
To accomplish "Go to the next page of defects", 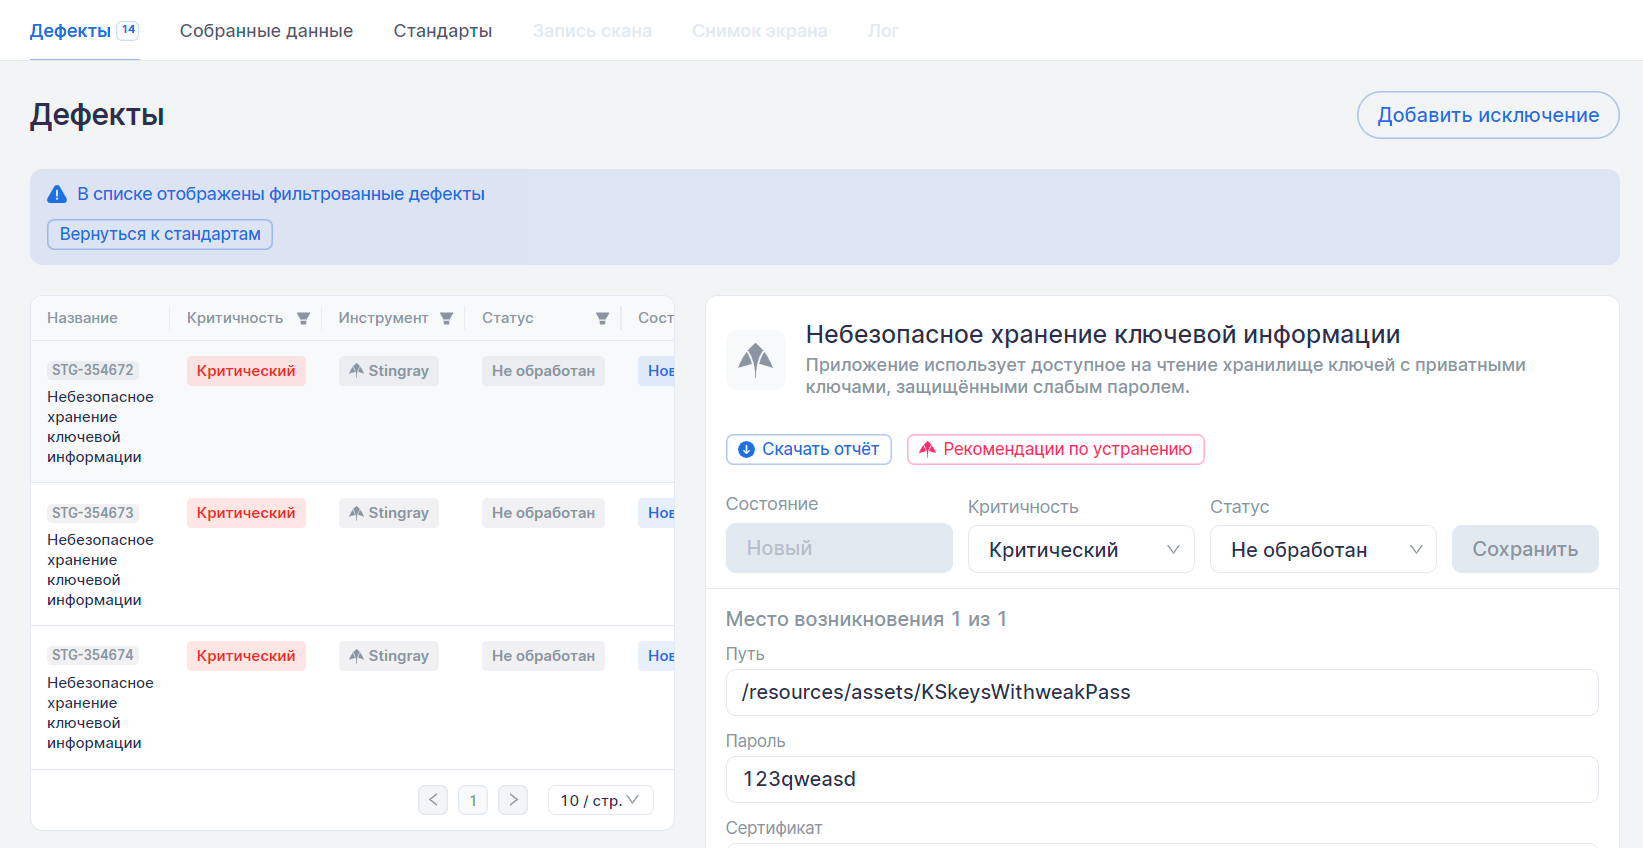I will 513,800.
